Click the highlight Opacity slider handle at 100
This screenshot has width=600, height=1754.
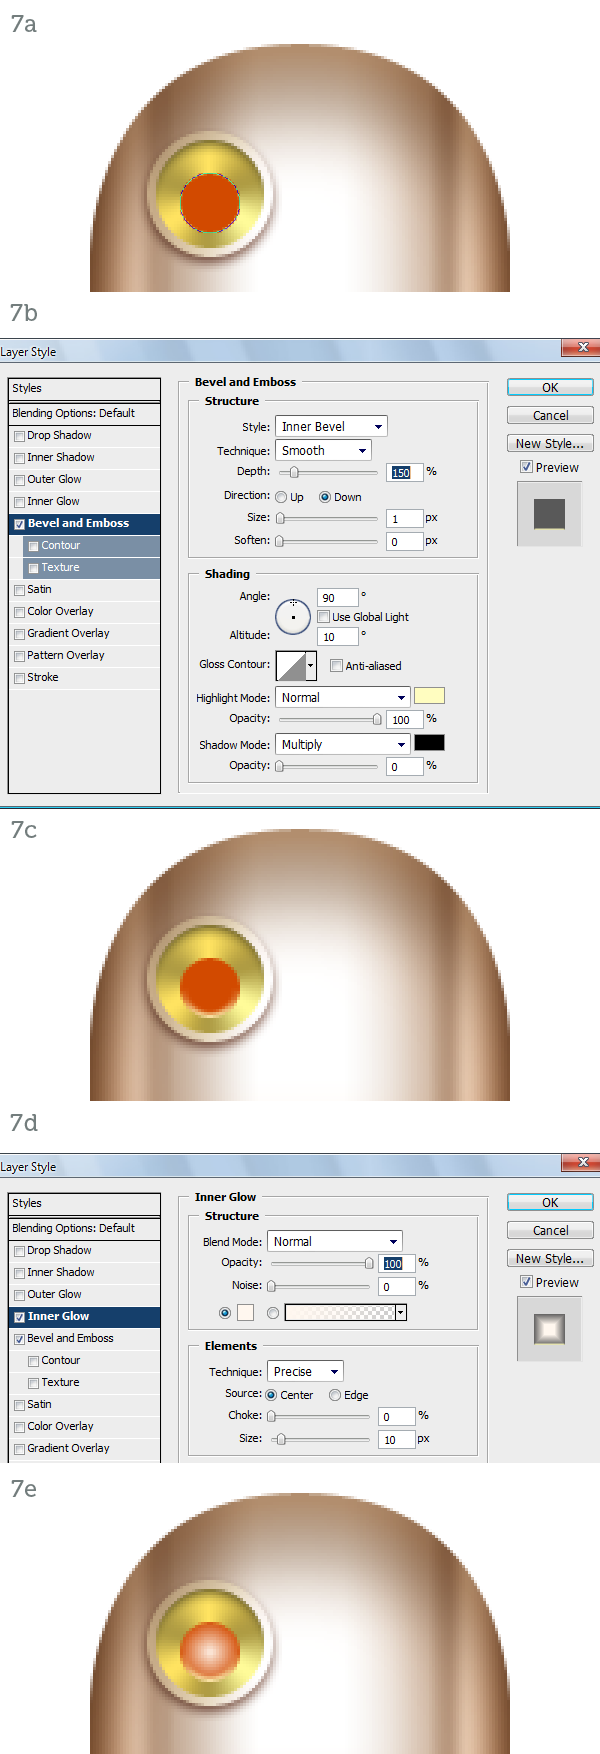point(377,719)
